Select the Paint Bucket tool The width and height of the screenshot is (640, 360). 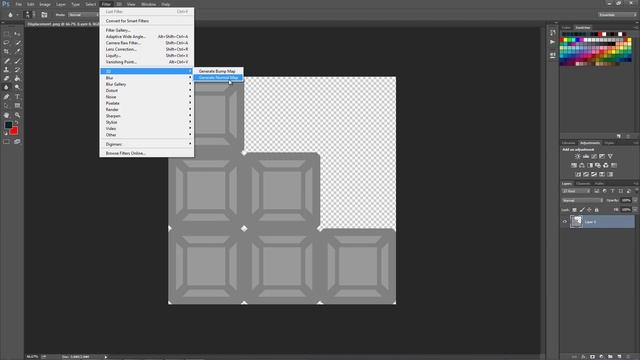(x=17, y=78)
